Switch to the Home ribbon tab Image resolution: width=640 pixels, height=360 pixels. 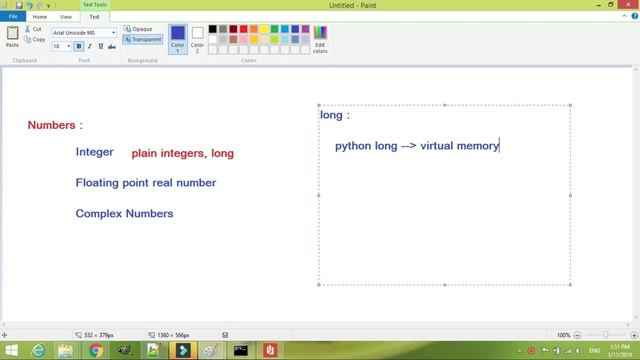pos(40,17)
